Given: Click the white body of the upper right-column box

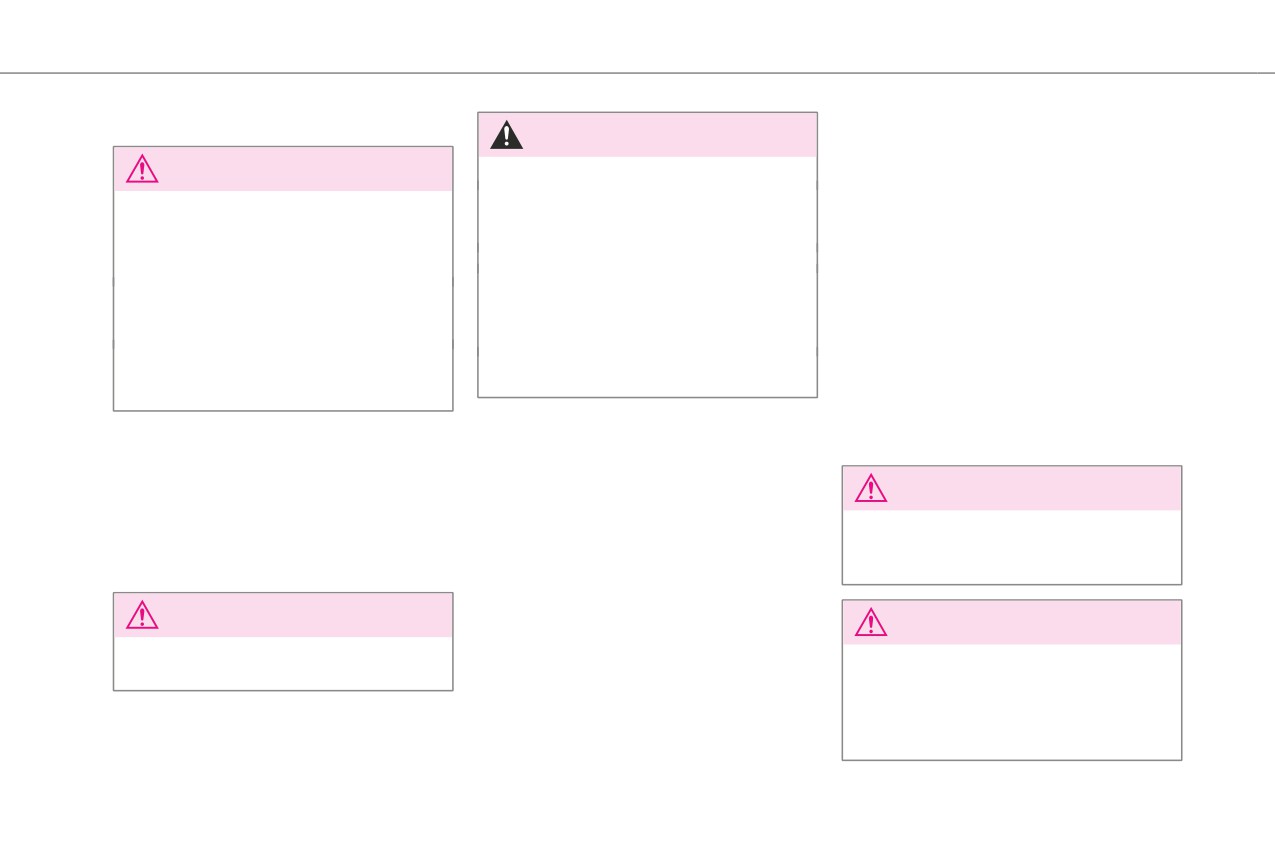Looking at the screenshot, I should [1012, 547].
